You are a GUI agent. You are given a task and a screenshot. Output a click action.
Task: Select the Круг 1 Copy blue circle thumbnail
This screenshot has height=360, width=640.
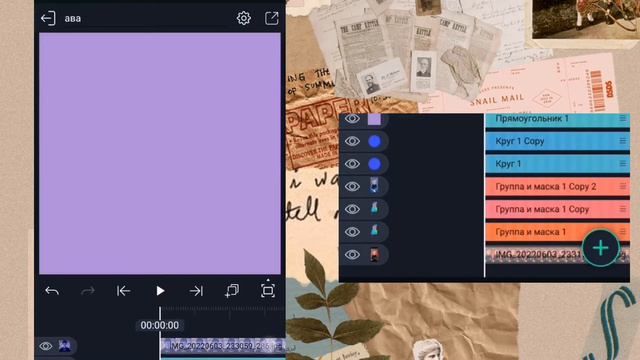click(374, 141)
